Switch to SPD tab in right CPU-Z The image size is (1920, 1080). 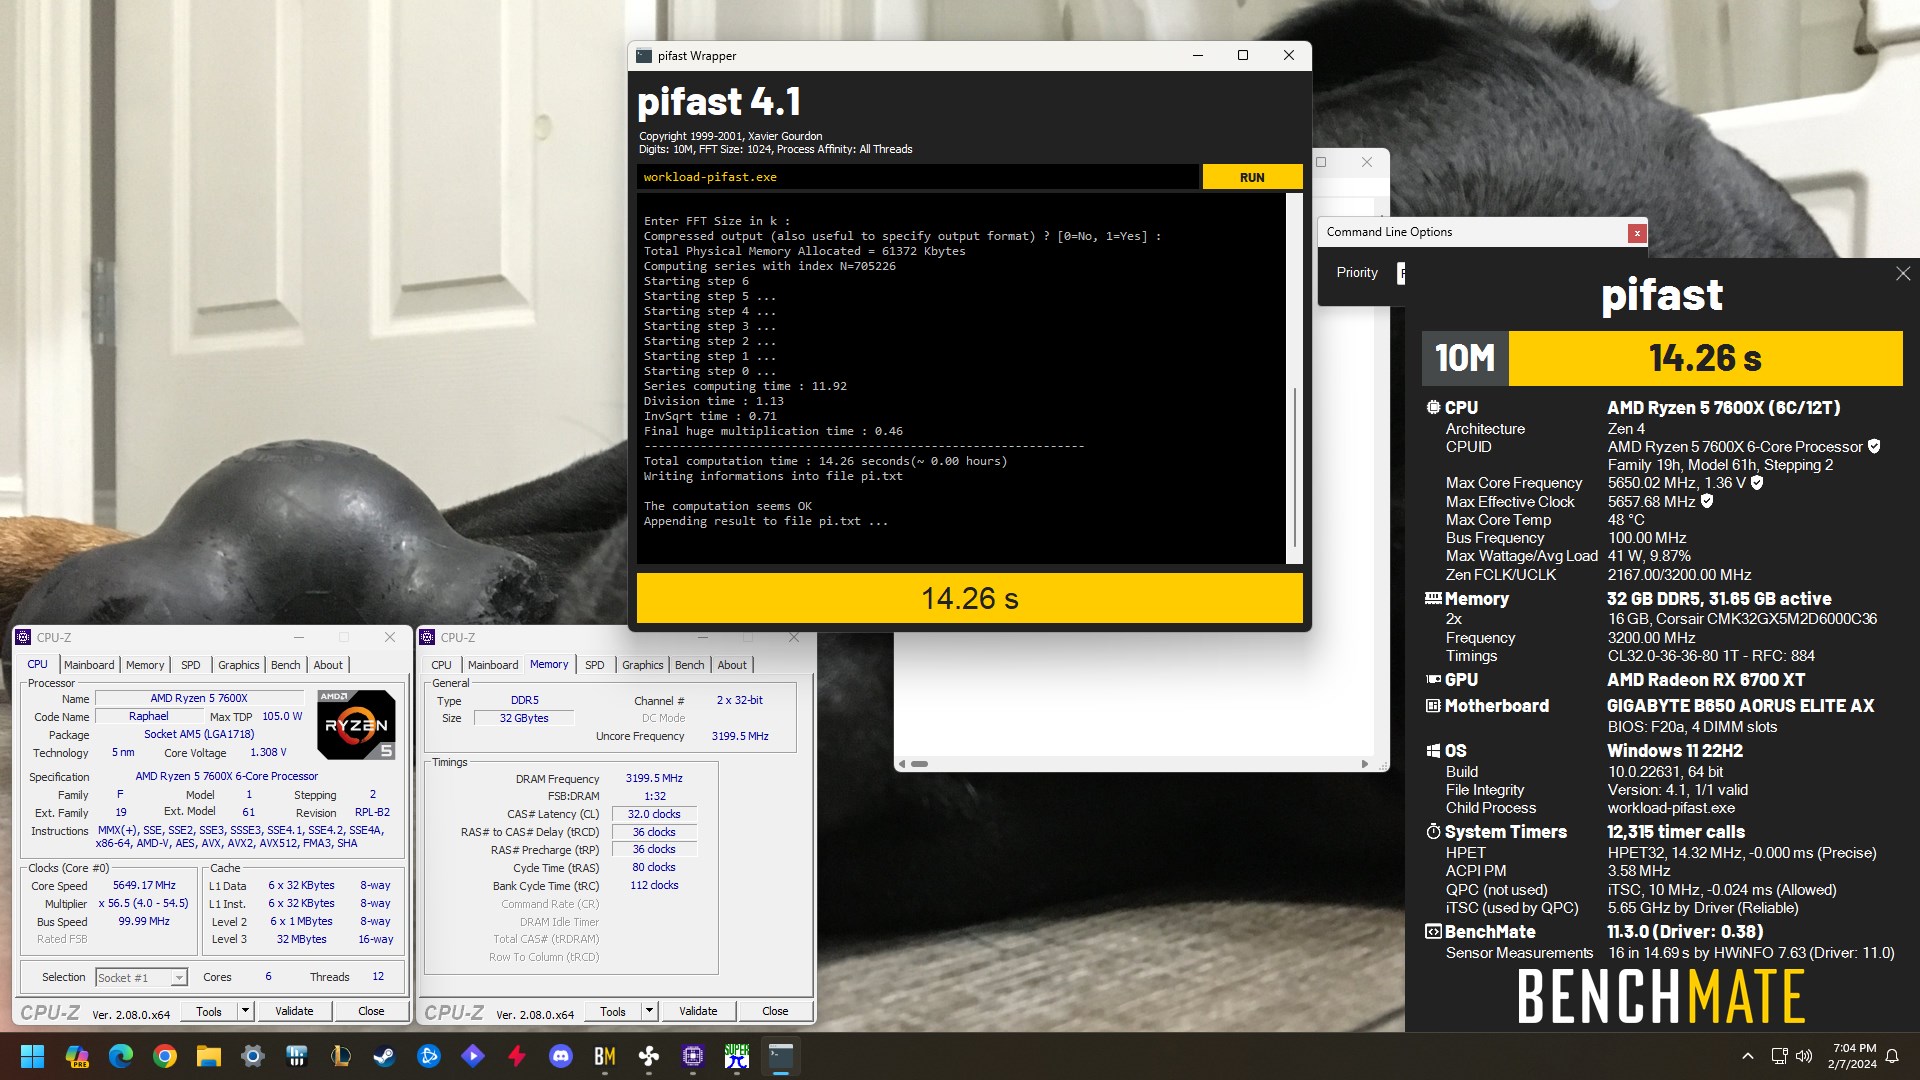pos(594,665)
